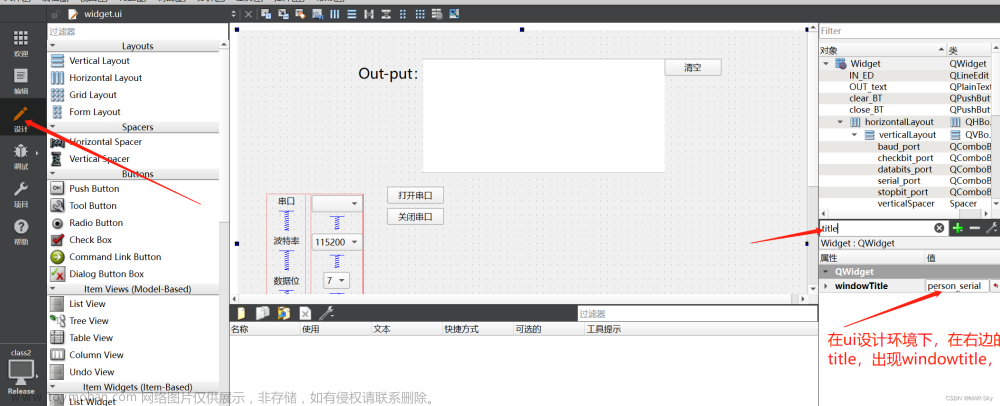Open the 调试 Debug mode

click(21, 157)
